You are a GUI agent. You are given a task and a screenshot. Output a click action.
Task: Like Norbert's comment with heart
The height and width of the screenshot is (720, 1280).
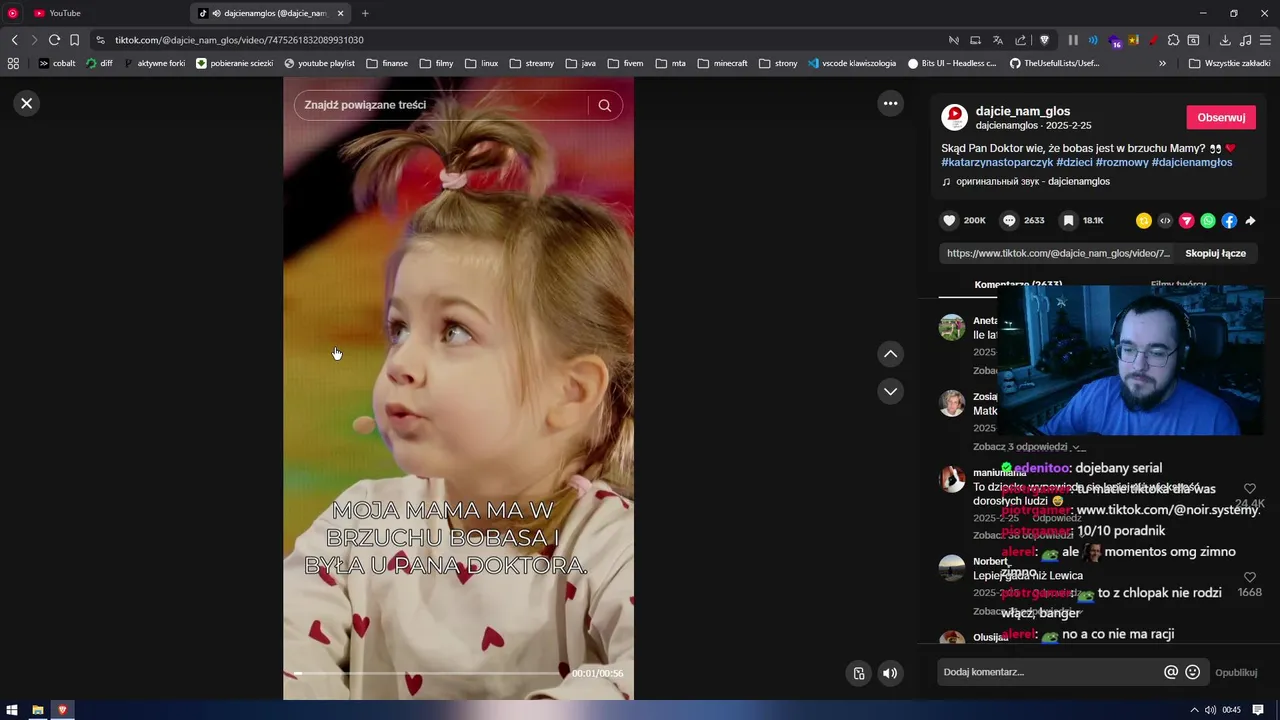(x=1249, y=577)
